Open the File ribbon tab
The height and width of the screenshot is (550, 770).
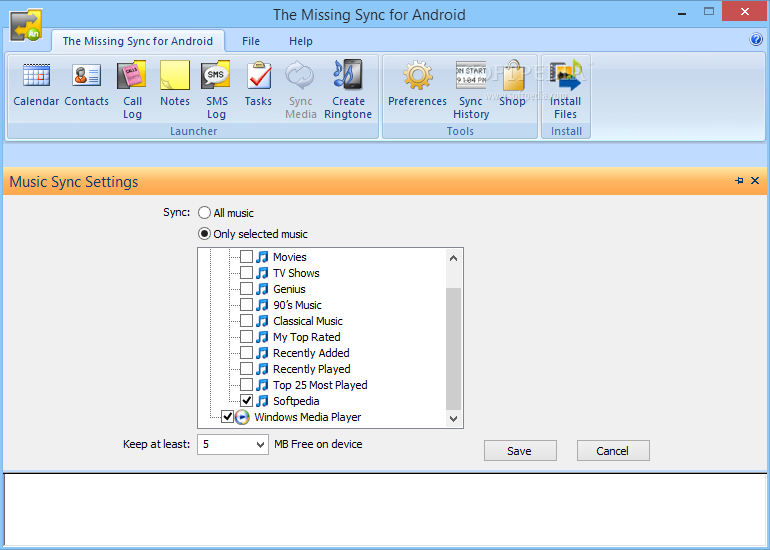pyautogui.click(x=251, y=41)
